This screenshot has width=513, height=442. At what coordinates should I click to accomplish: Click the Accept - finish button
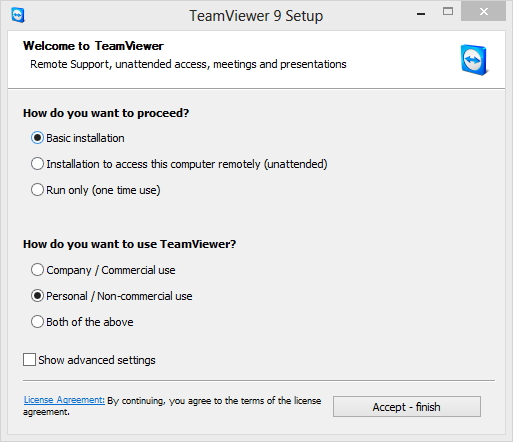pyautogui.click(x=407, y=406)
